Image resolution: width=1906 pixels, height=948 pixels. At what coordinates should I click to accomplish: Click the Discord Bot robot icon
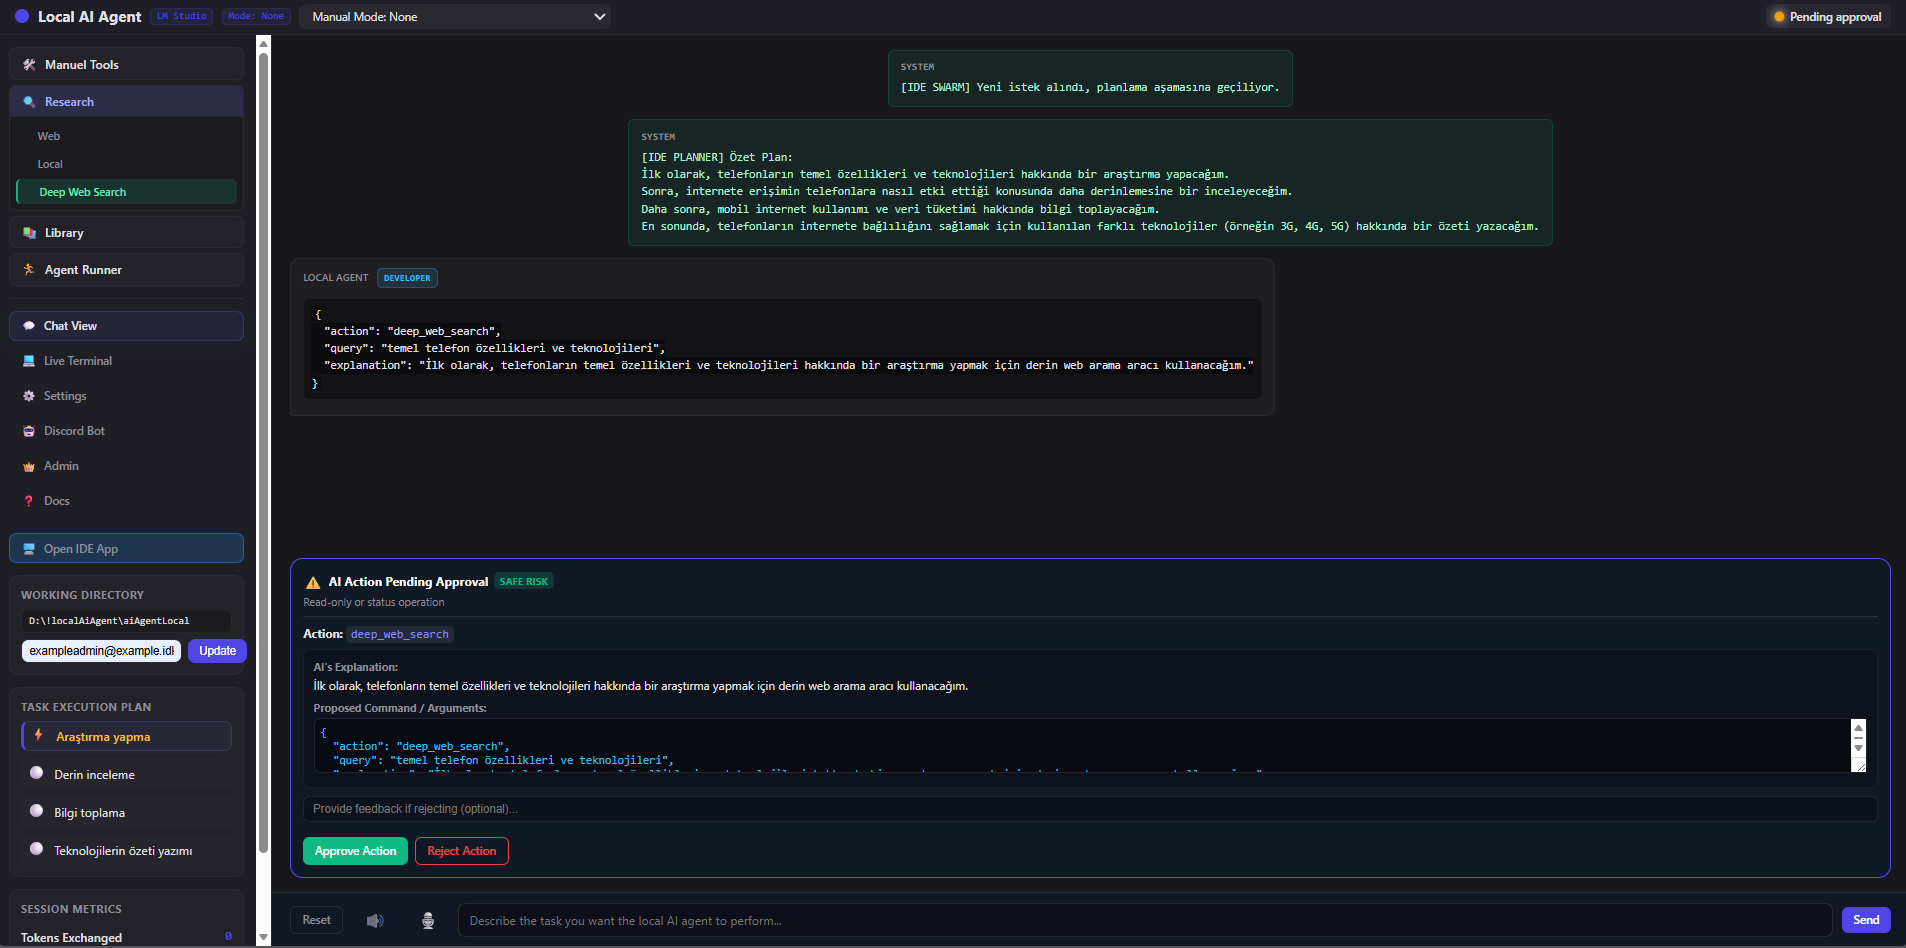point(29,431)
